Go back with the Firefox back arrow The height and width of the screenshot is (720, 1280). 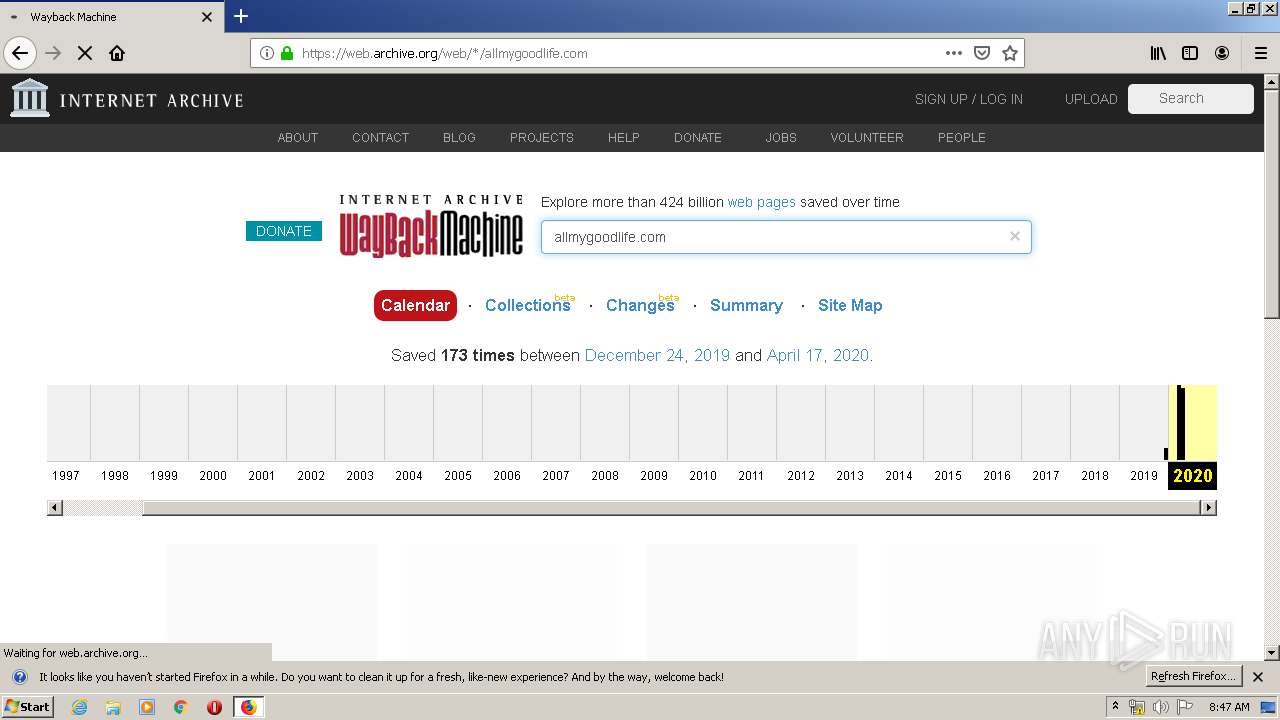(20, 53)
